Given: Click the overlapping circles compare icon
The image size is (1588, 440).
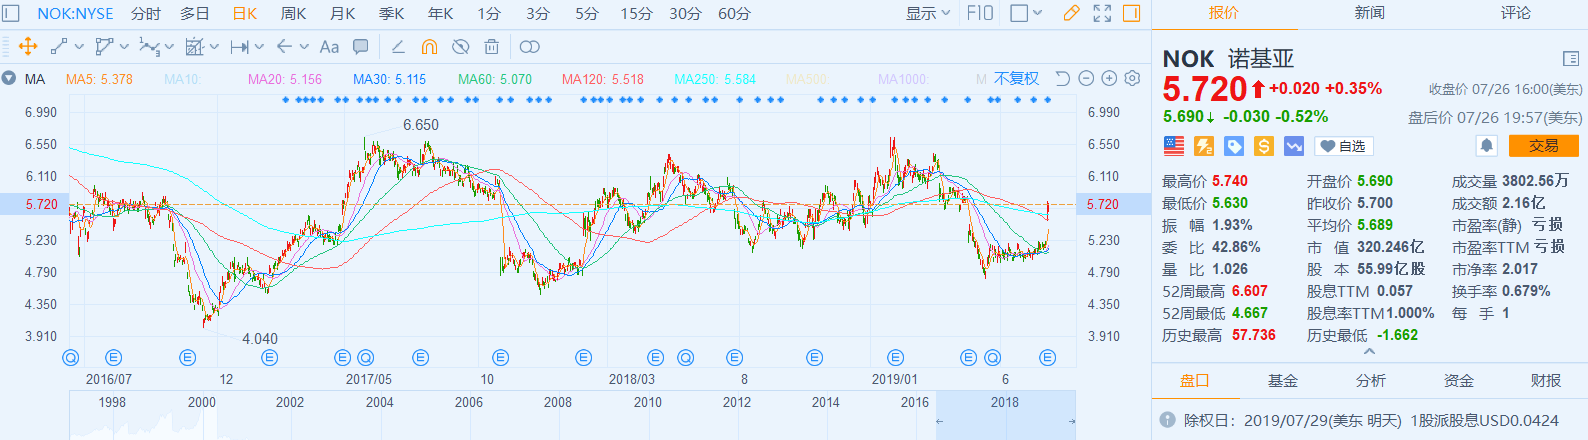Looking at the screenshot, I should click(529, 47).
